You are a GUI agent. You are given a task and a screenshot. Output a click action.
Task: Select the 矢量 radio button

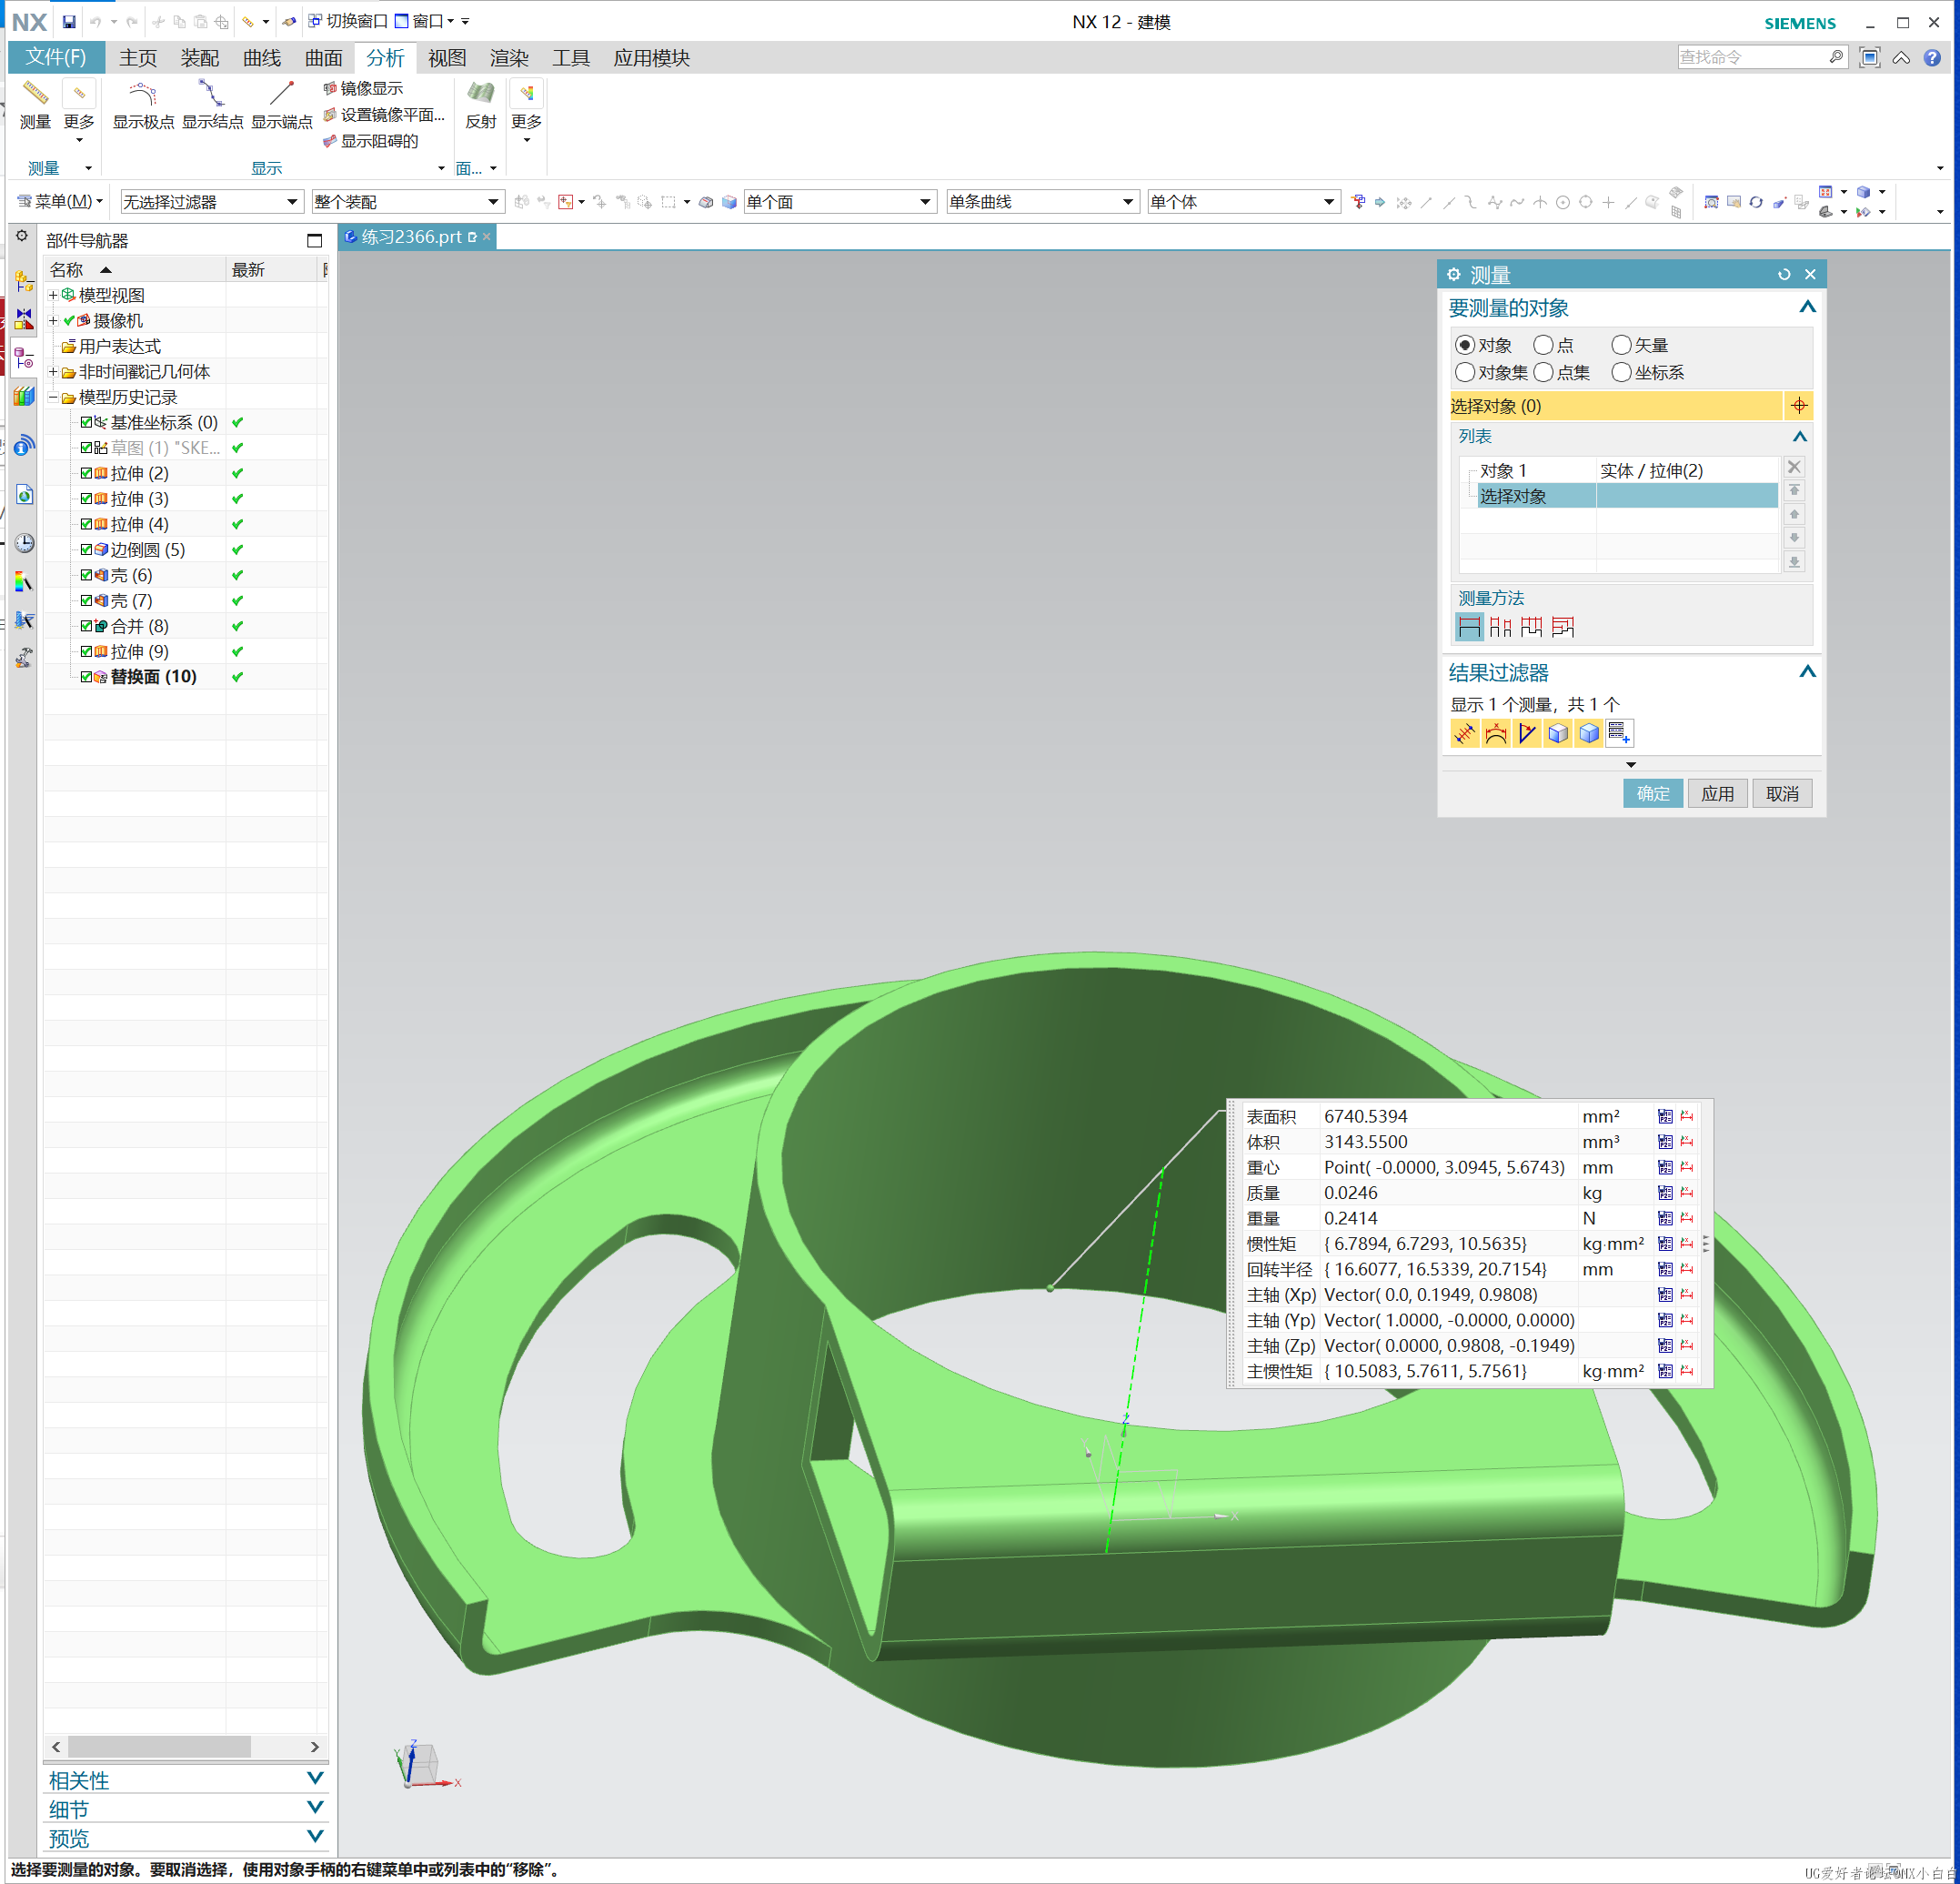1621,345
